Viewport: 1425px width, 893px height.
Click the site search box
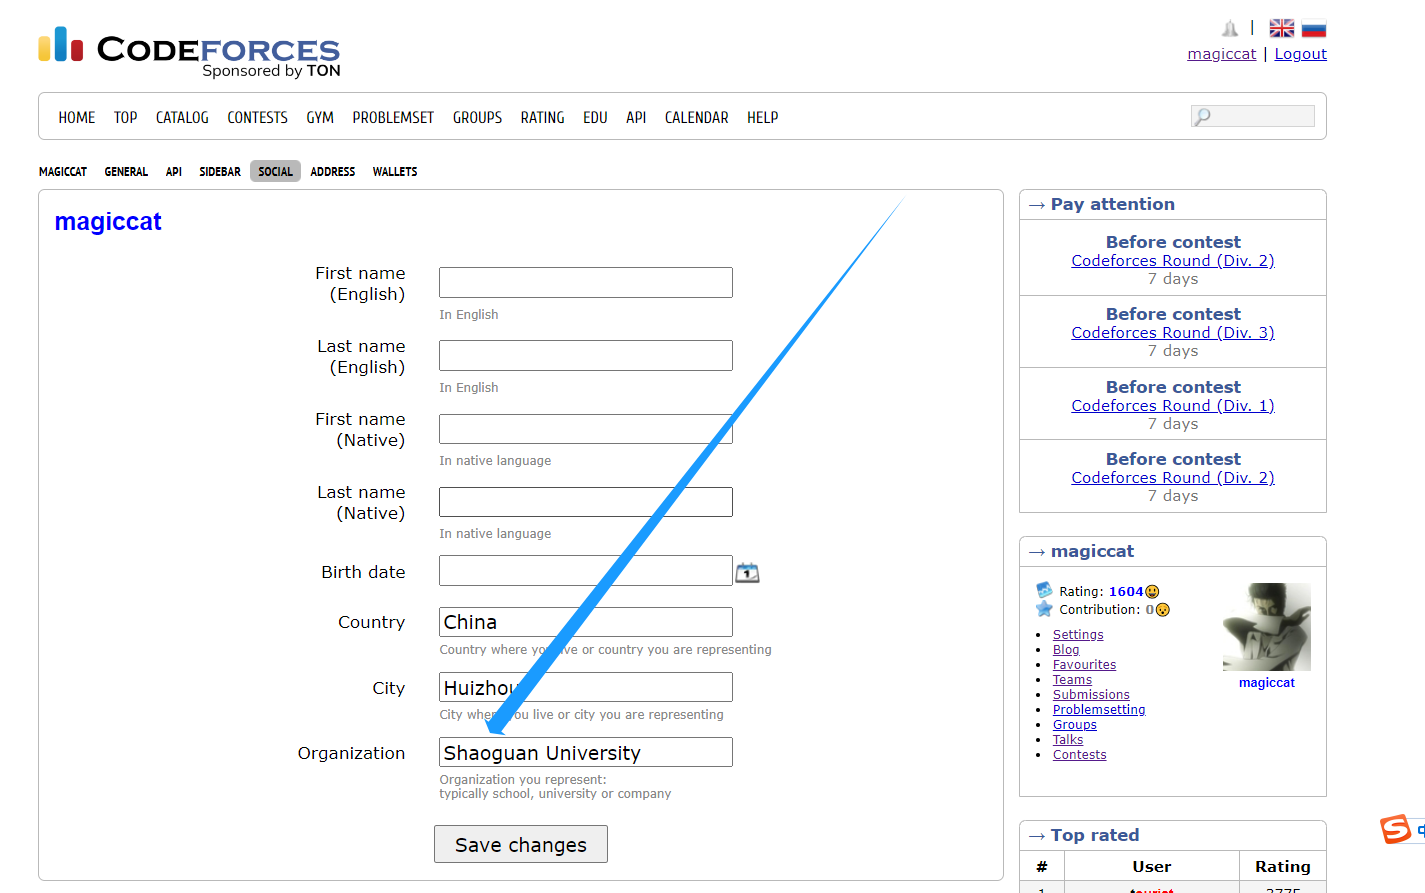1253,116
